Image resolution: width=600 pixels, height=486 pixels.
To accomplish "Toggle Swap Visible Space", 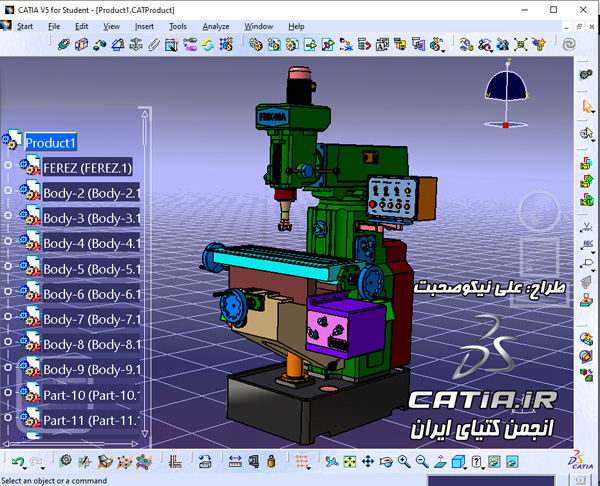I will pyautogui.click(x=512, y=462).
